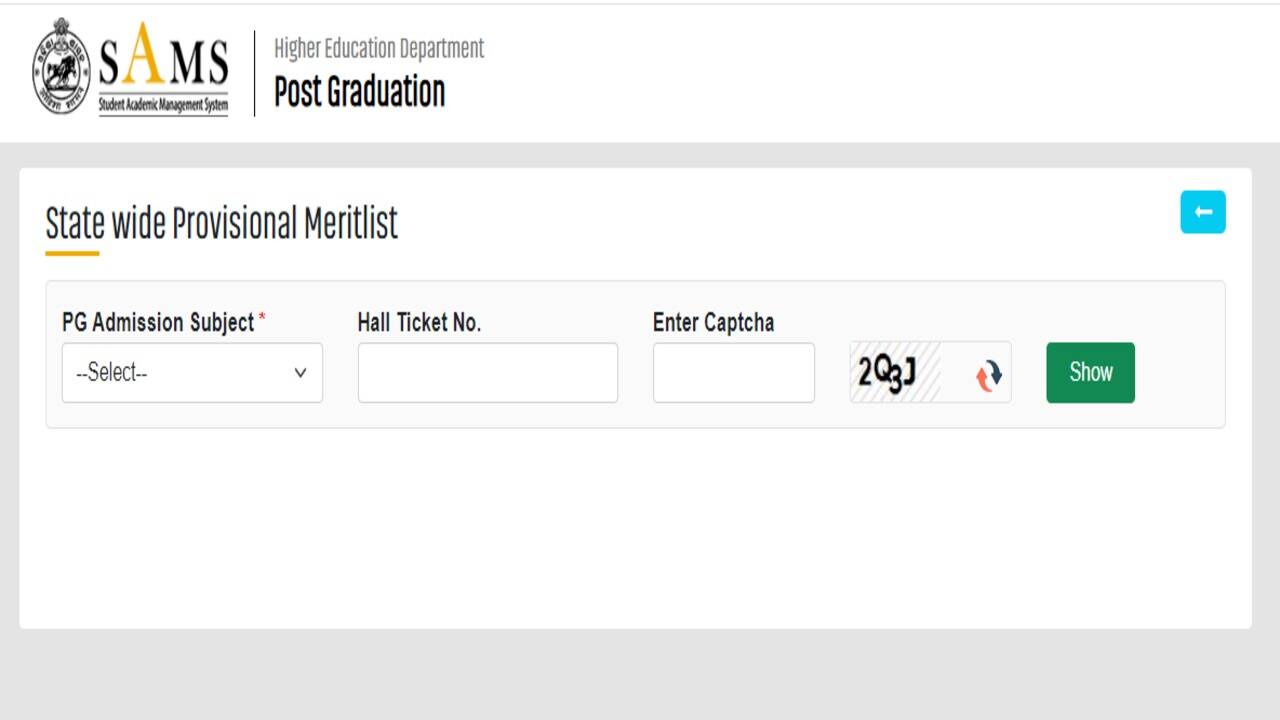The image size is (1280, 720).
Task: Click the red required asterisk
Action: (262, 318)
